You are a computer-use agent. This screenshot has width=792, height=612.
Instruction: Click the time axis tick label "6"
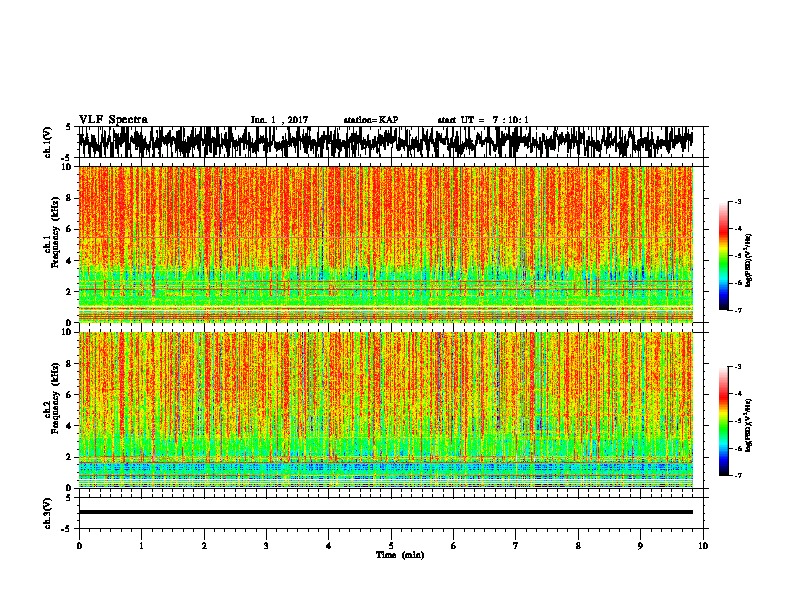tap(454, 546)
